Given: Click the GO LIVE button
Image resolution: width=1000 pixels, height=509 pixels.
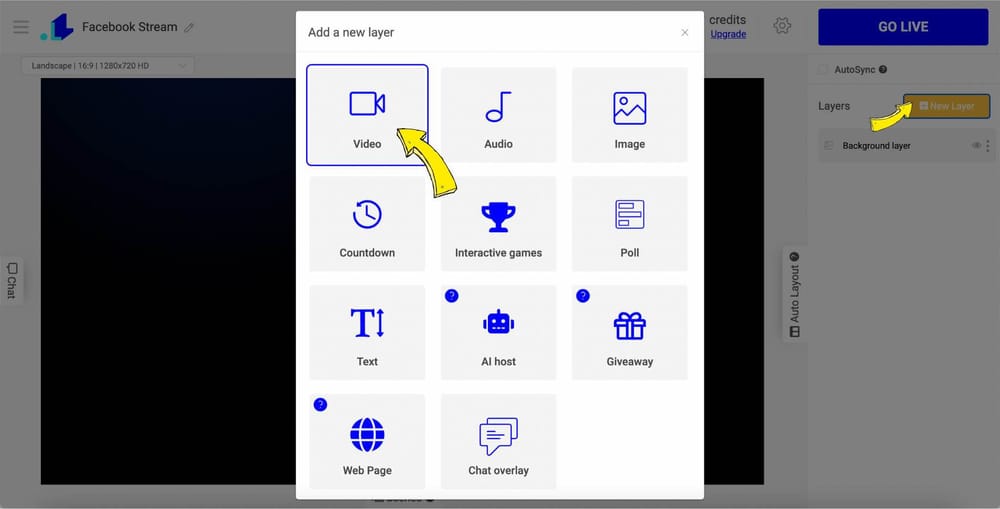Looking at the screenshot, I should (x=903, y=27).
